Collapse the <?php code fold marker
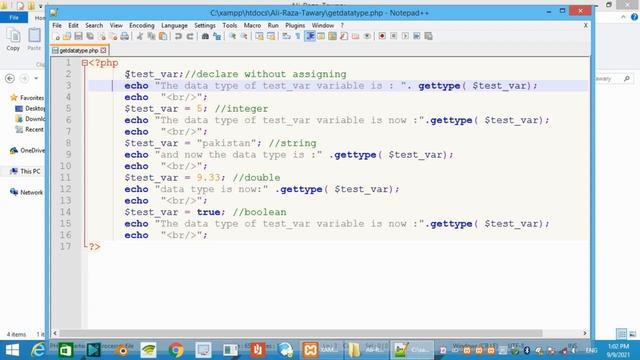640x360 pixels. click(x=84, y=63)
